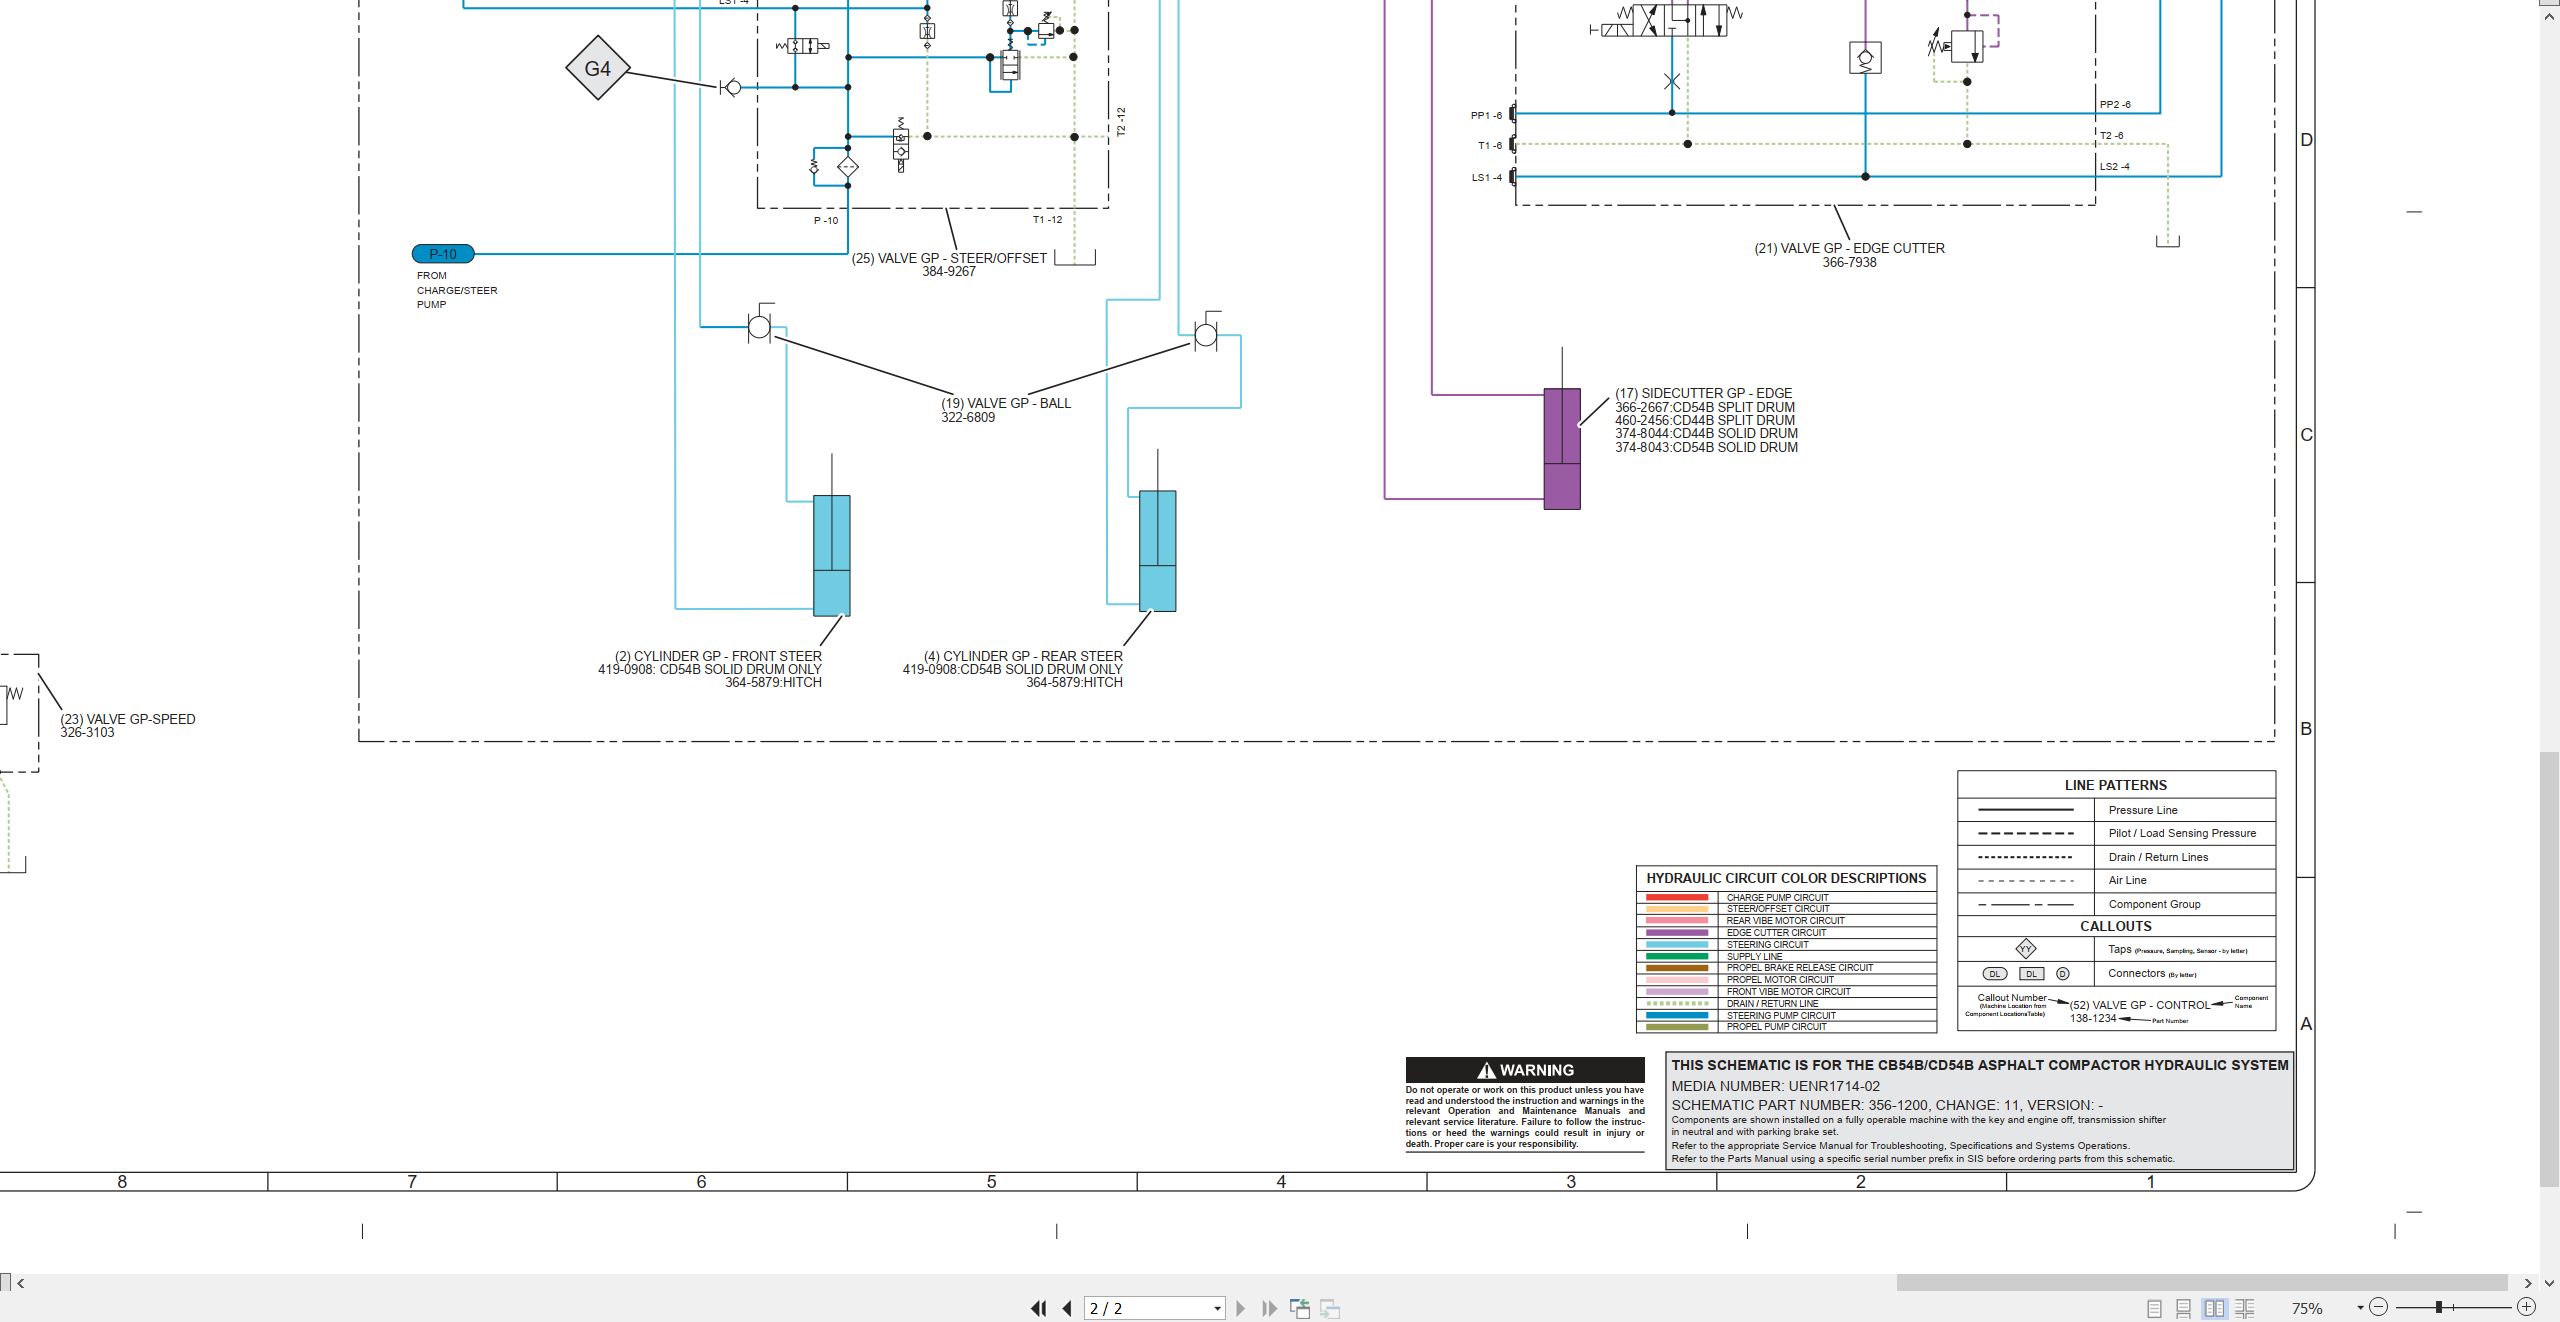
Task: Return to the previous view
Action: click(x=1300, y=1308)
